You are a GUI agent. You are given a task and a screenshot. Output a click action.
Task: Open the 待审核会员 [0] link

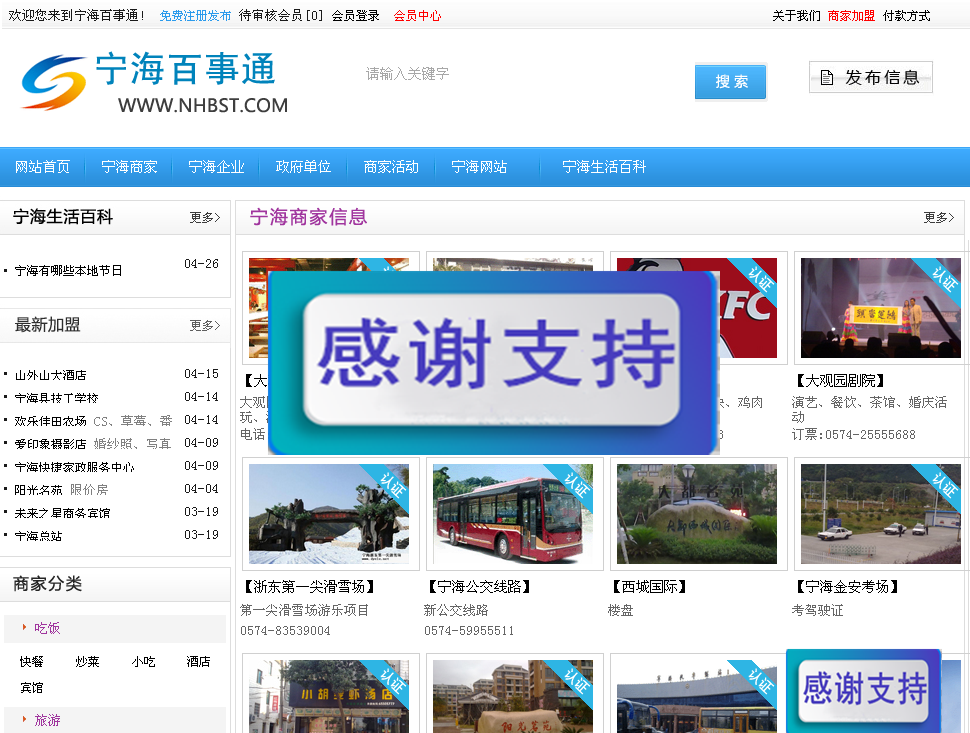[x=281, y=15]
